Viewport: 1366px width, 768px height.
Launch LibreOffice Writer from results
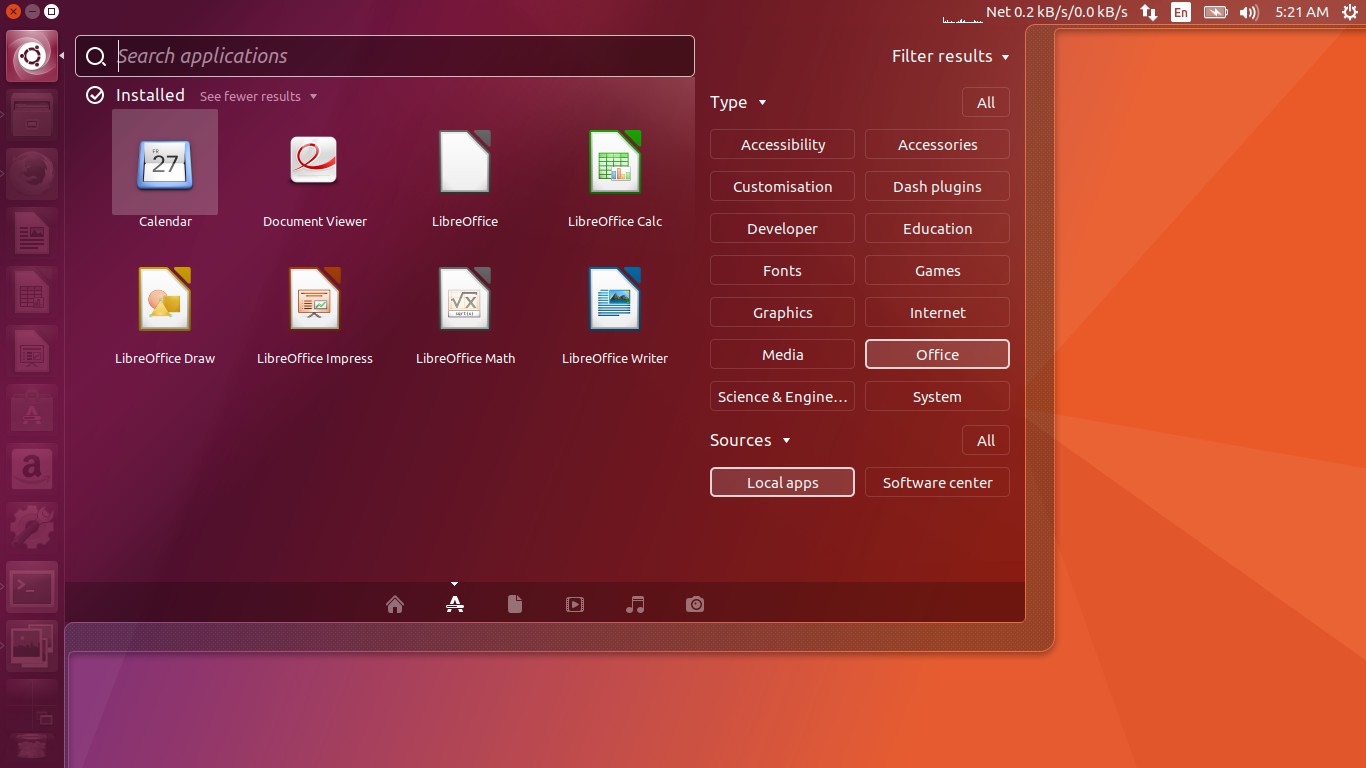click(615, 299)
